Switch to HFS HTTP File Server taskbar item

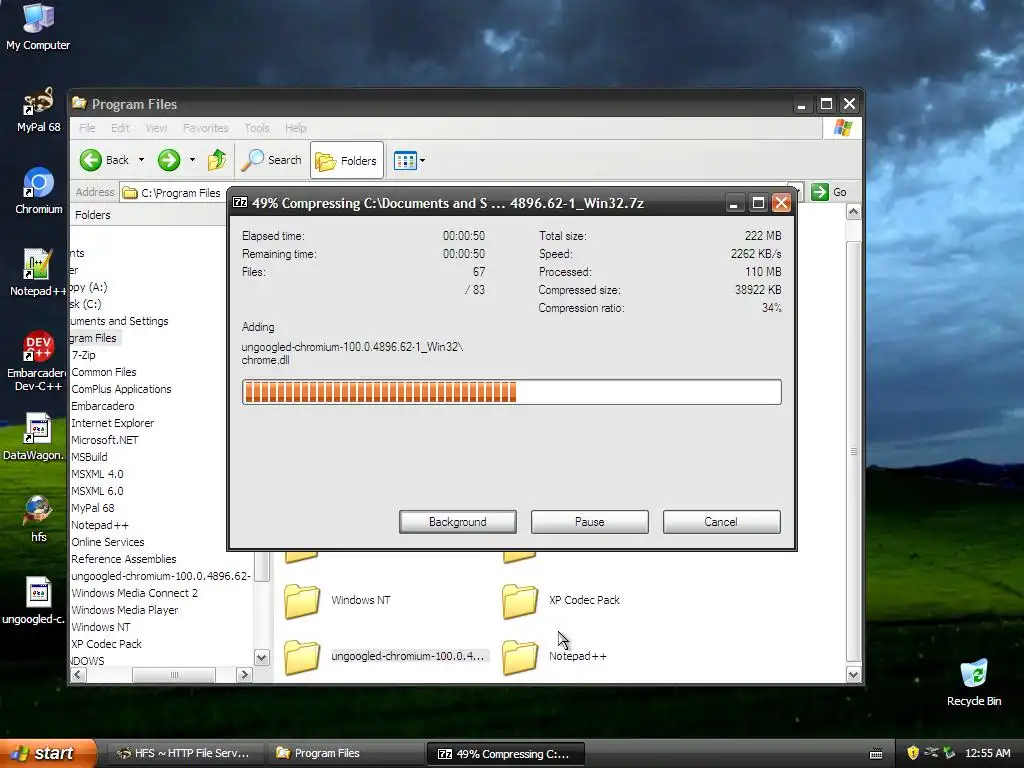coord(183,754)
